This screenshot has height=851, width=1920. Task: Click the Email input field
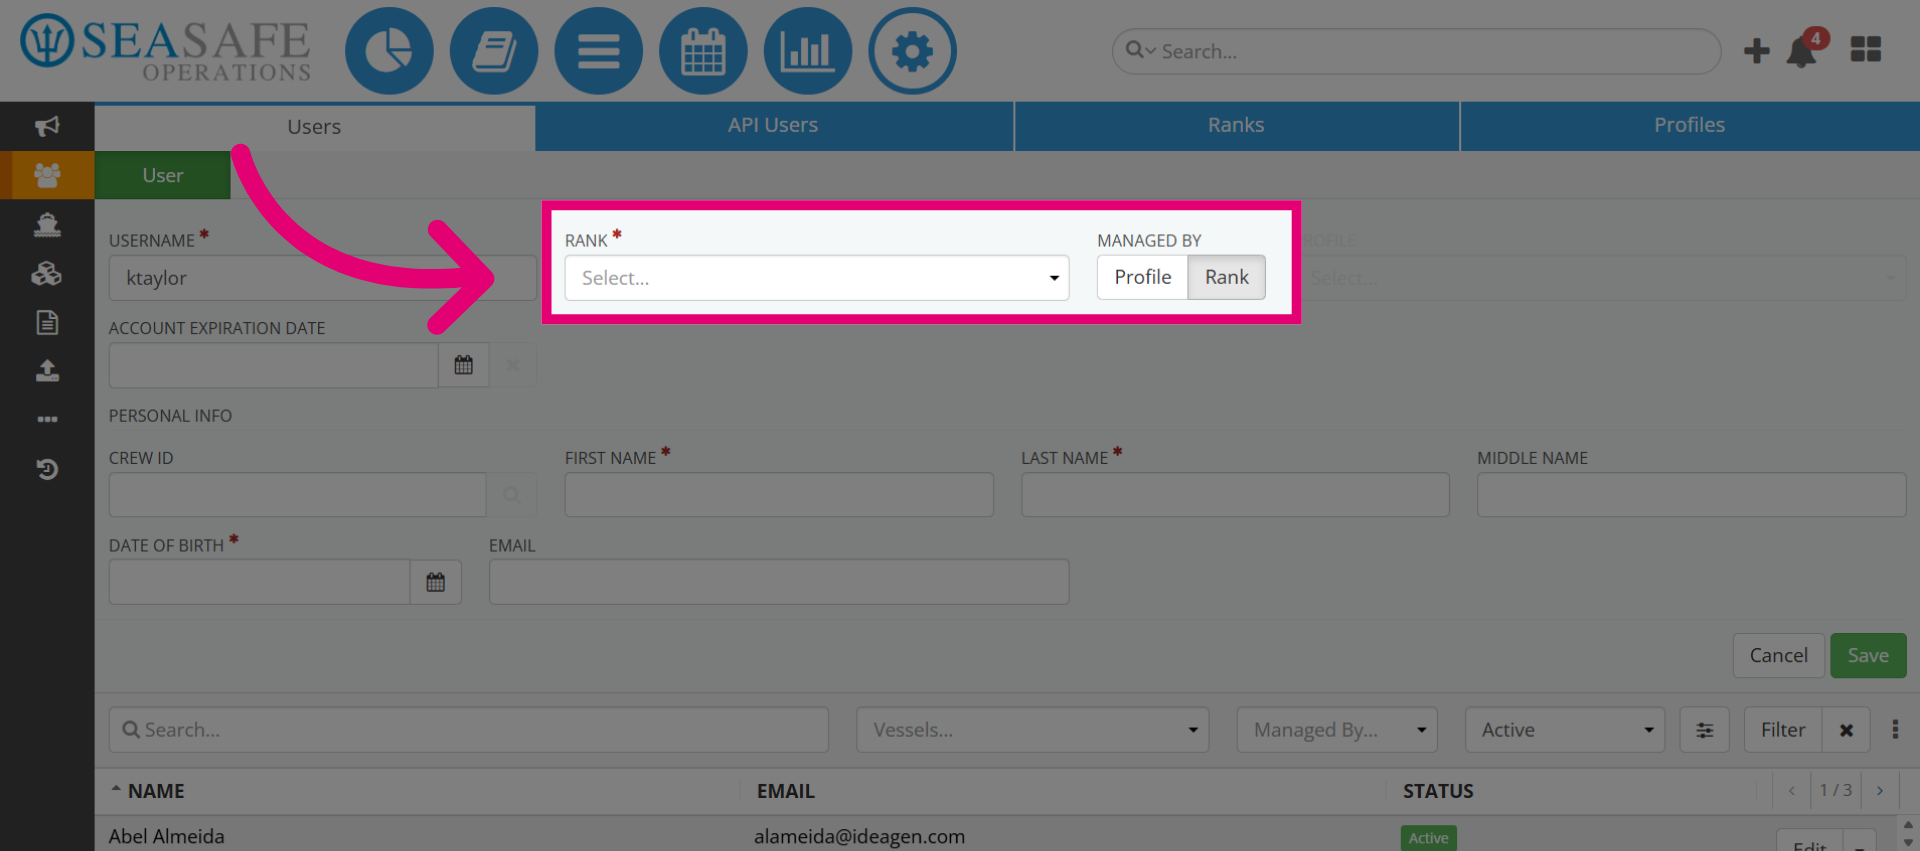click(x=779, y=582)
